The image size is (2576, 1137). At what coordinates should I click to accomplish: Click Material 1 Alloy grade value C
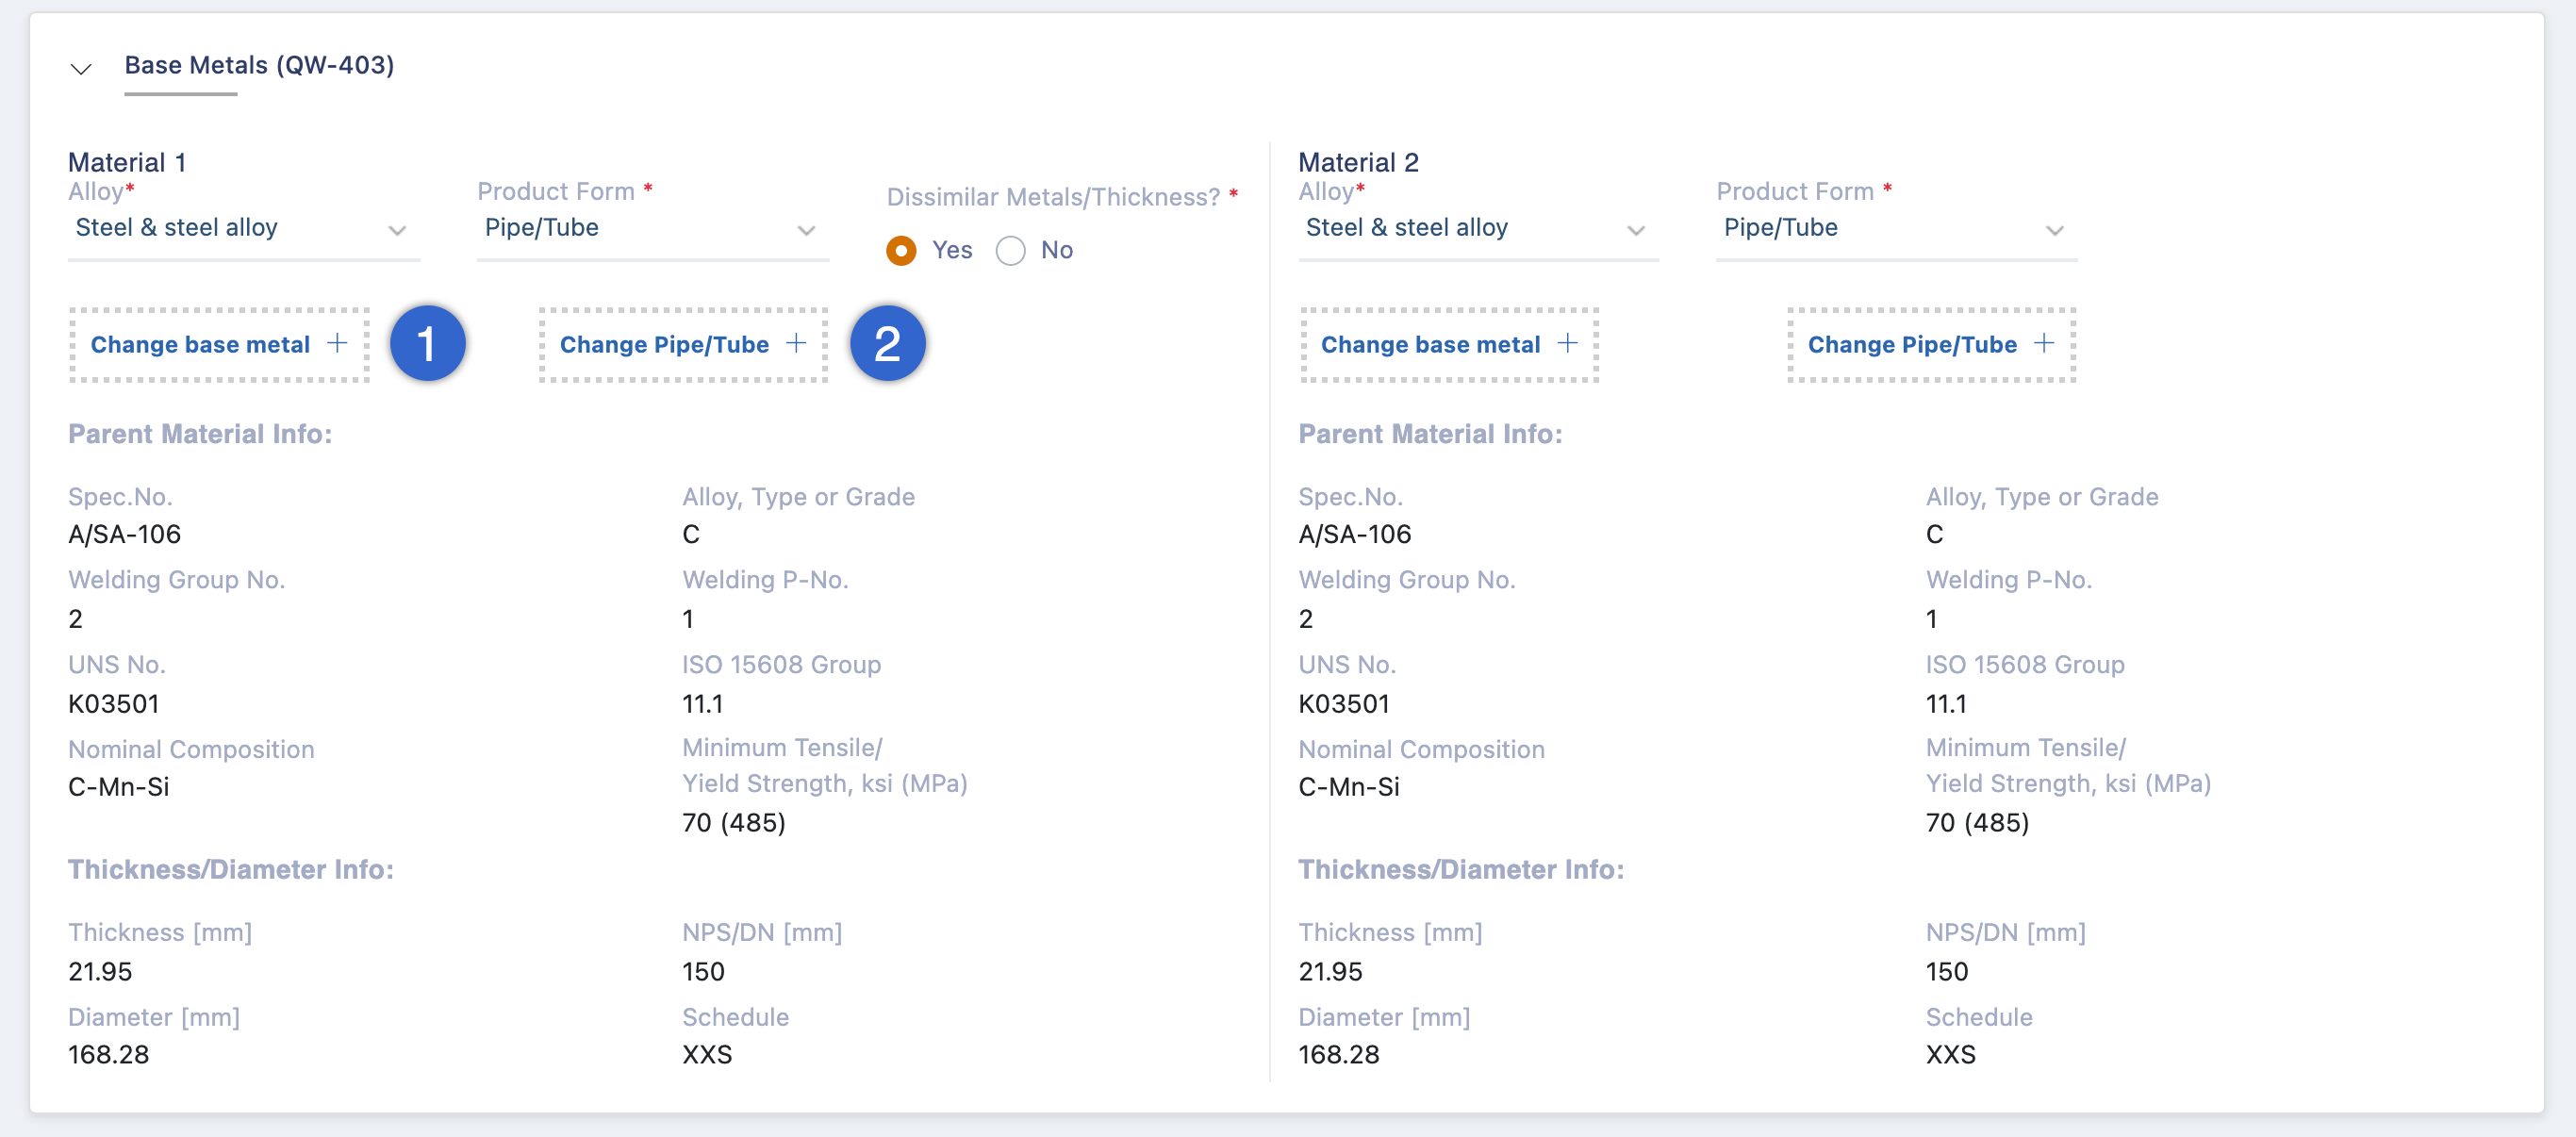pyautogui.click(x=691, y=535)
